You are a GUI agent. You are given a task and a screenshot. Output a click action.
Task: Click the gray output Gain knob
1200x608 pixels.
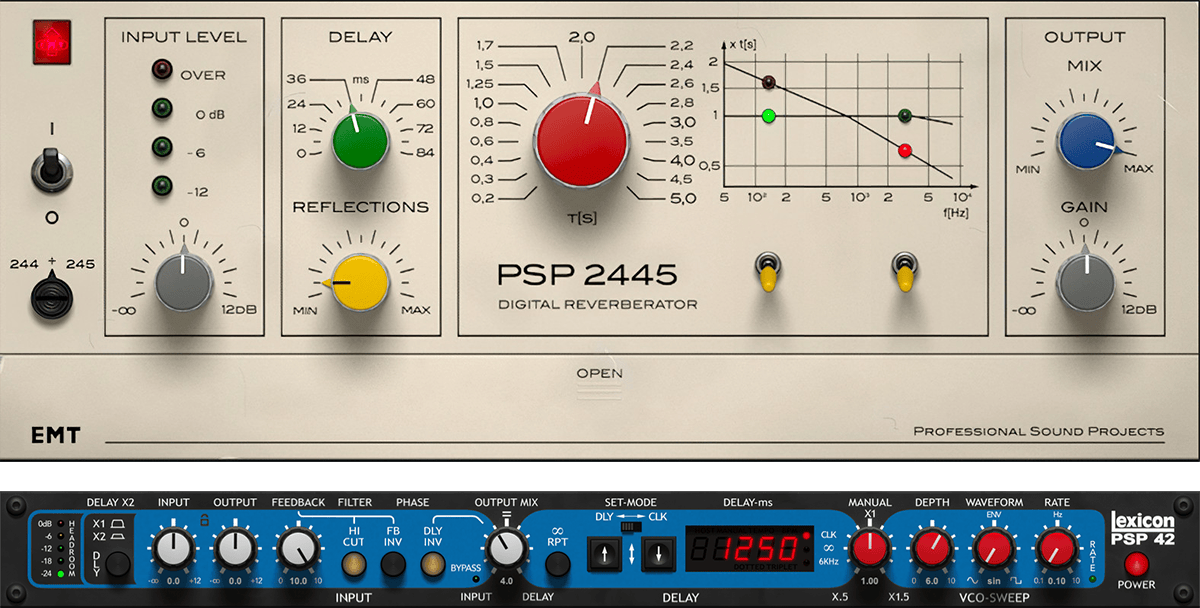[1085, 280]
